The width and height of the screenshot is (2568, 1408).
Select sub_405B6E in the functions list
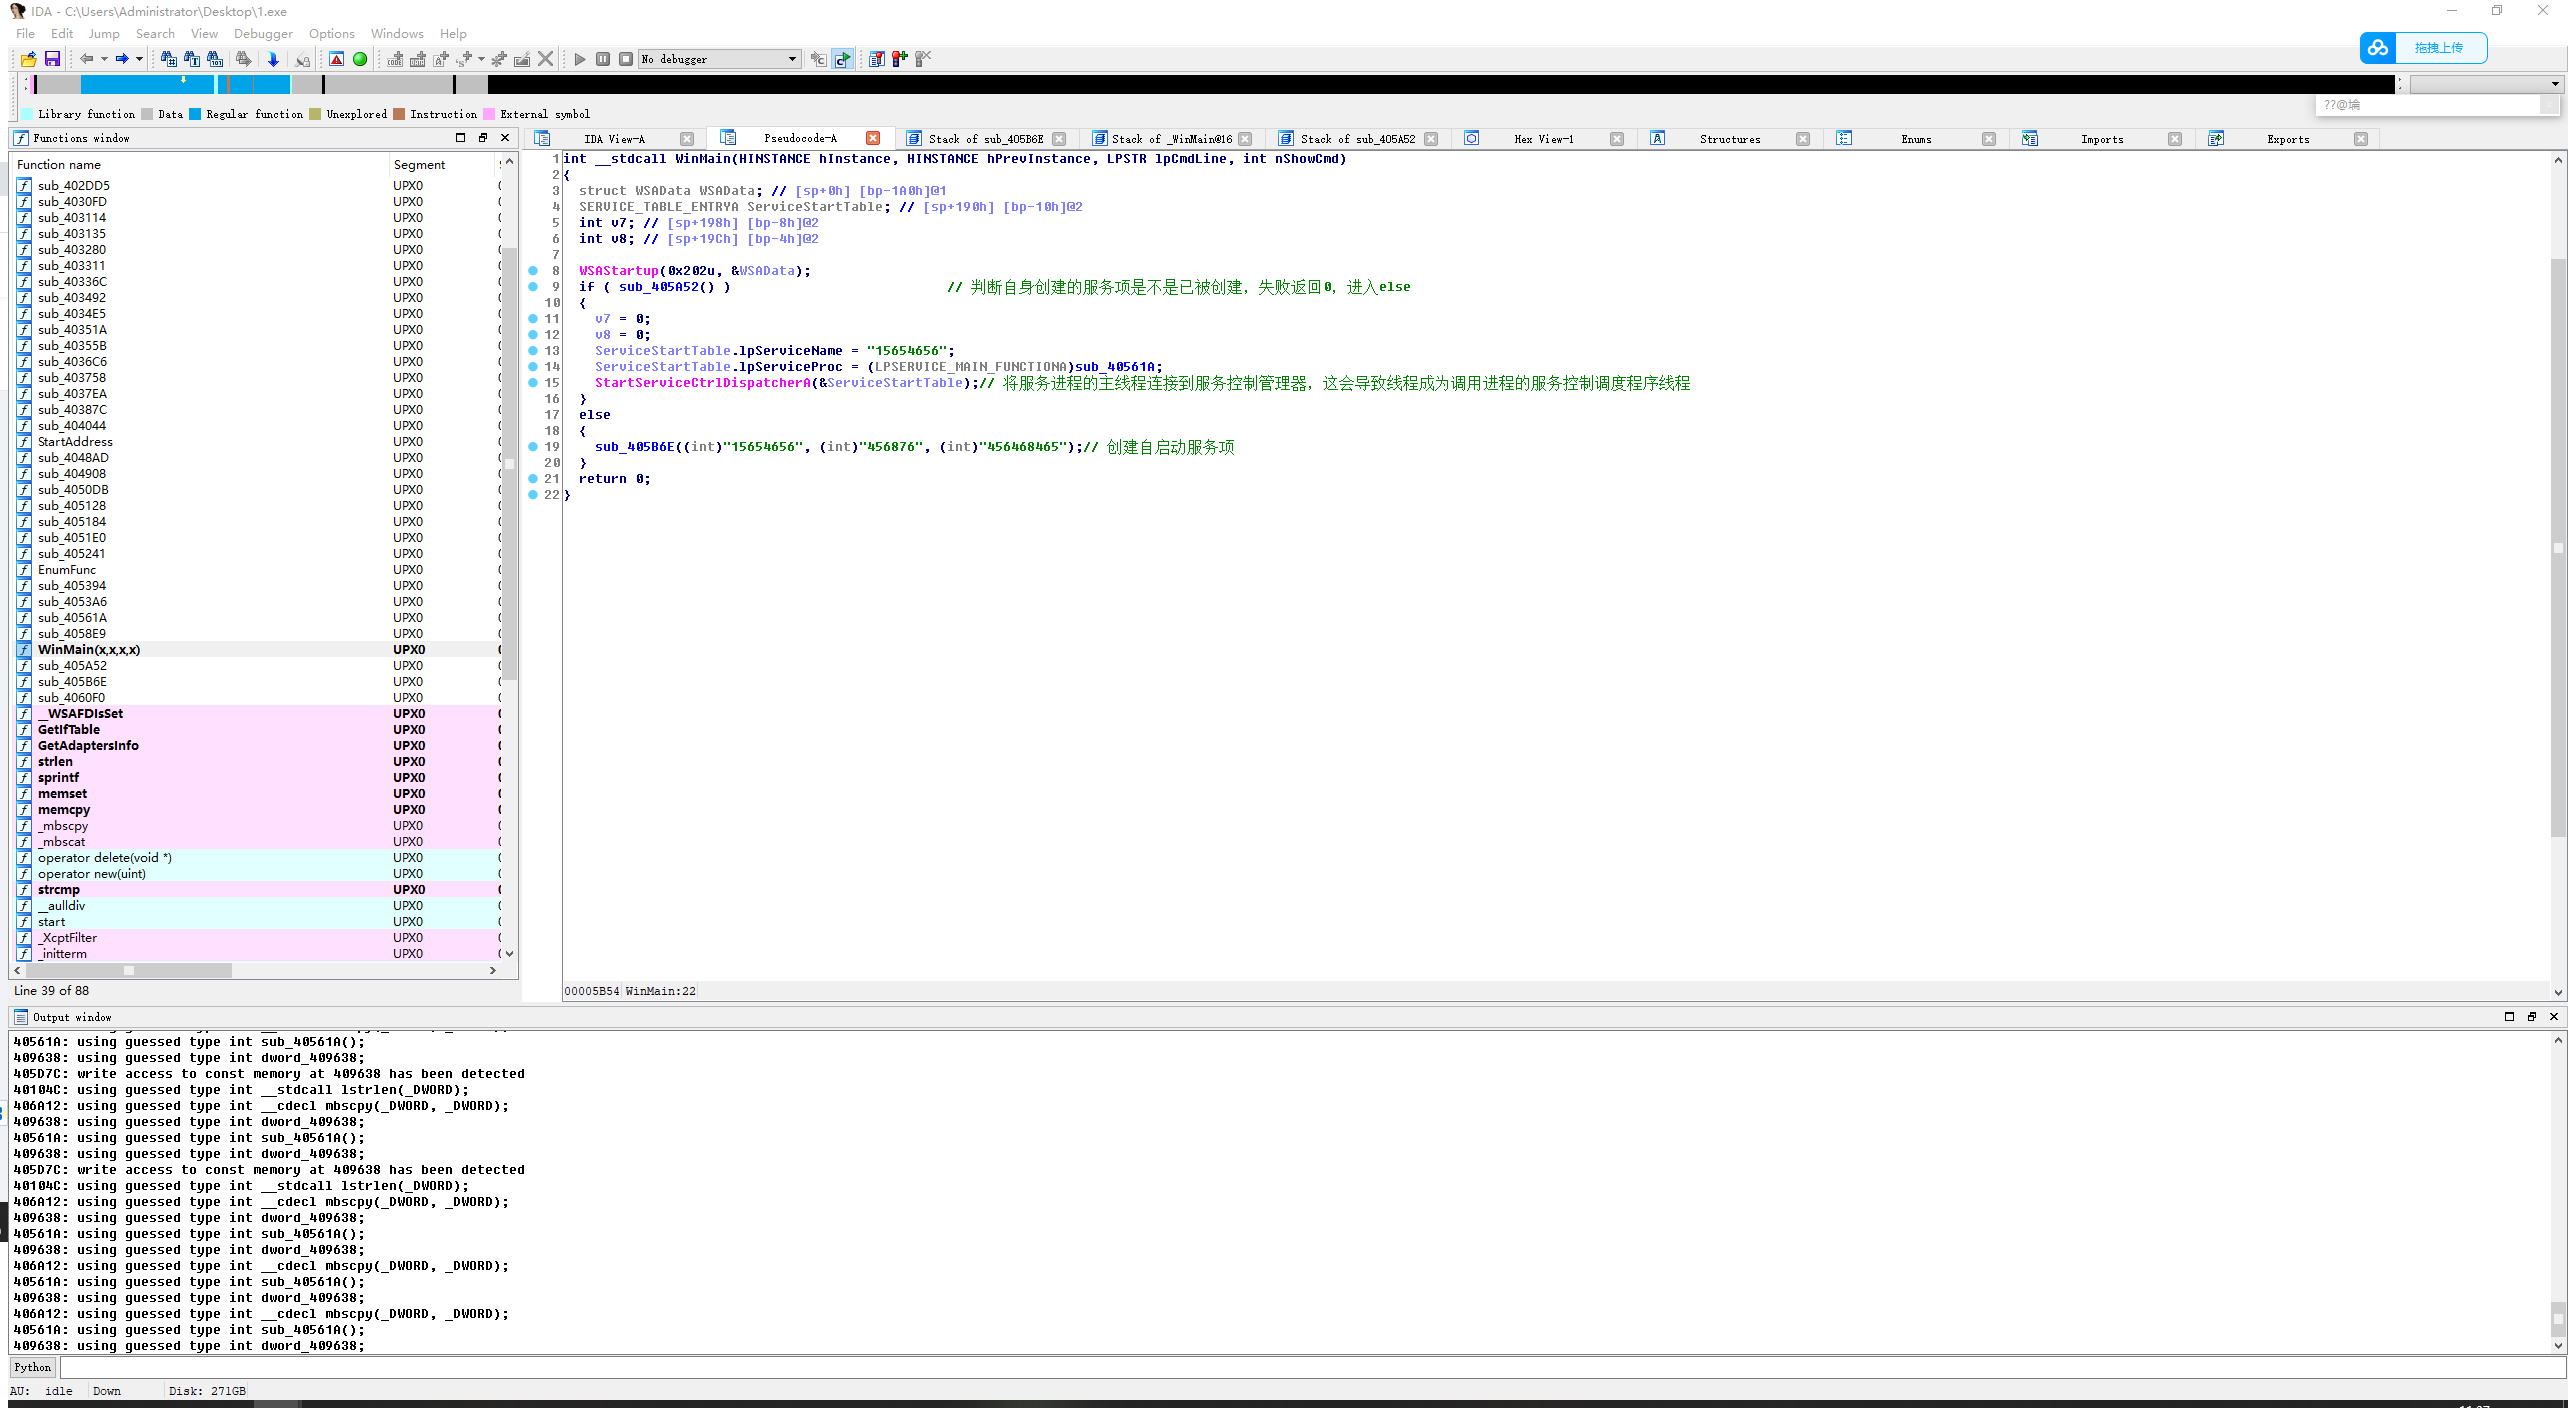click(72, 682)
